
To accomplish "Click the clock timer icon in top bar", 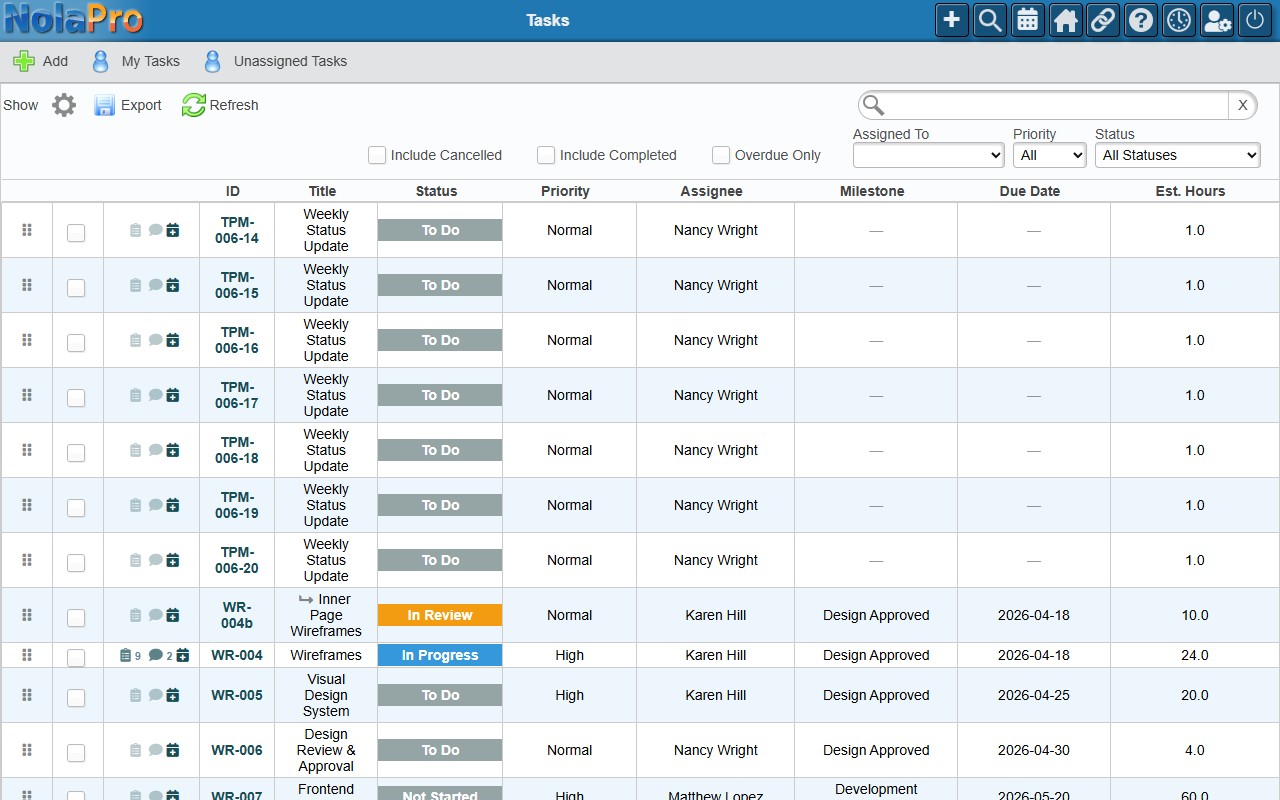I will pos(1179,20).
